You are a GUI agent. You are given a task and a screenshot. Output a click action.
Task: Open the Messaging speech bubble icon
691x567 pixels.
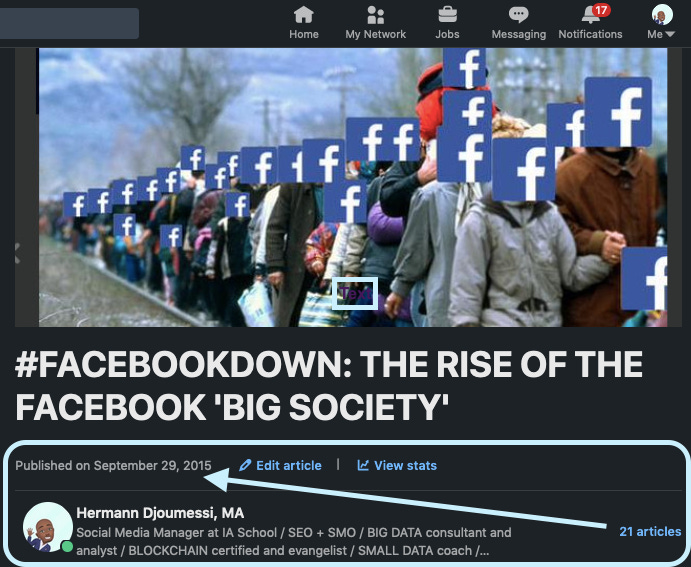click(x=519, y=15)
